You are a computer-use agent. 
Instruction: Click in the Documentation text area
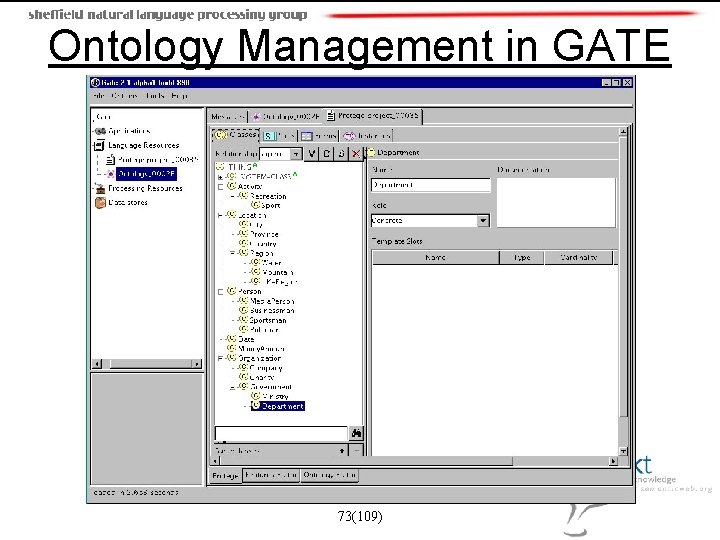pos(556,202)
